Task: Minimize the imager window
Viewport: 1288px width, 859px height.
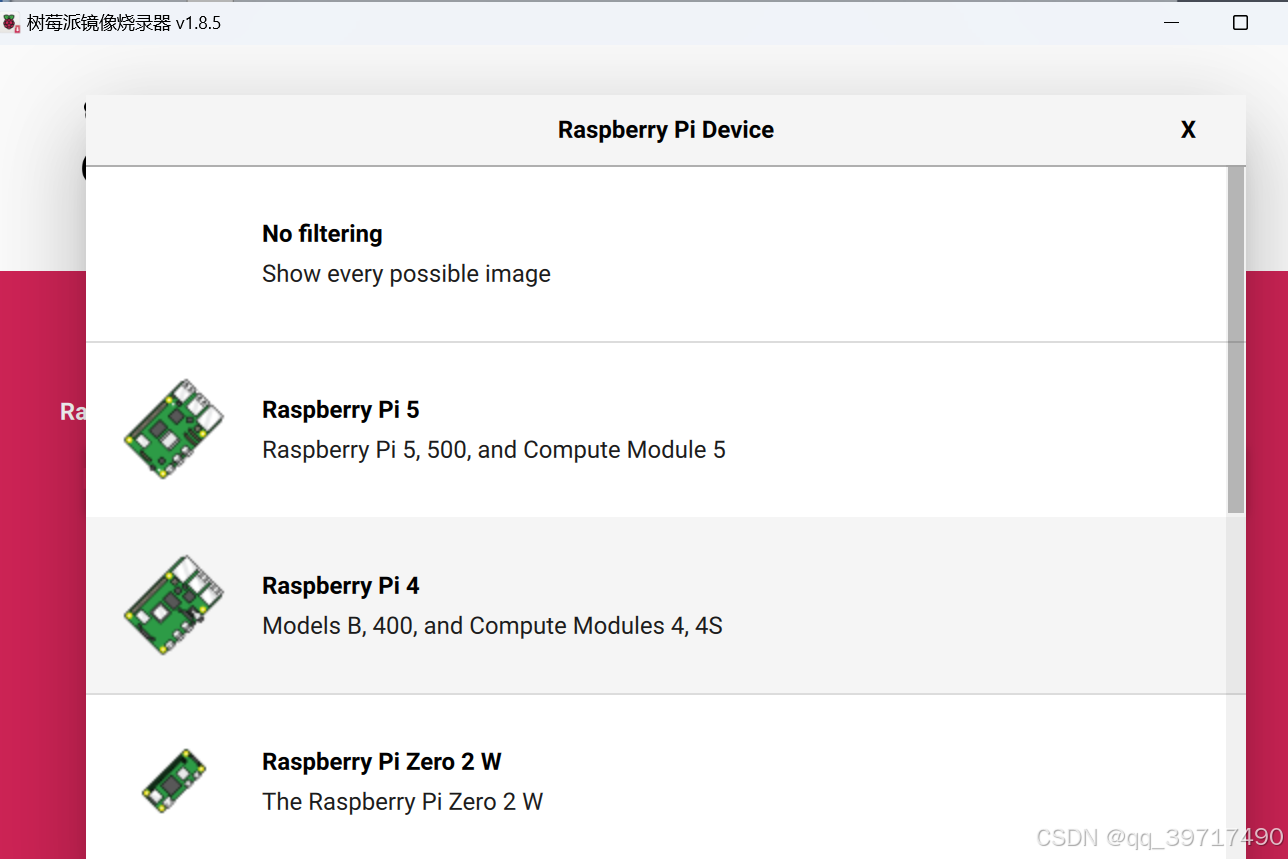Action: point(1172,23)
